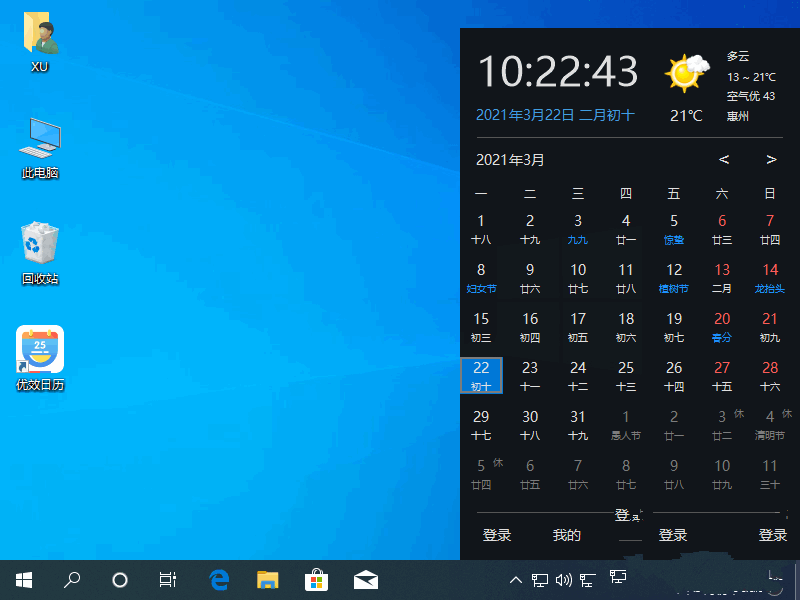The height and width of the screenshot is (600, 800).
Task: Select March 10 廿七
Action: (x=578, y=278)
